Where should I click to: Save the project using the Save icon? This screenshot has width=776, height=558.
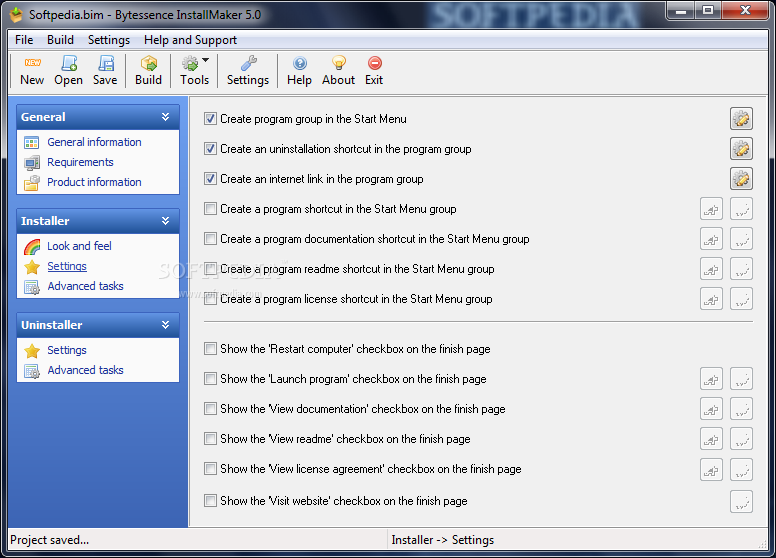(x=105, y=63)
